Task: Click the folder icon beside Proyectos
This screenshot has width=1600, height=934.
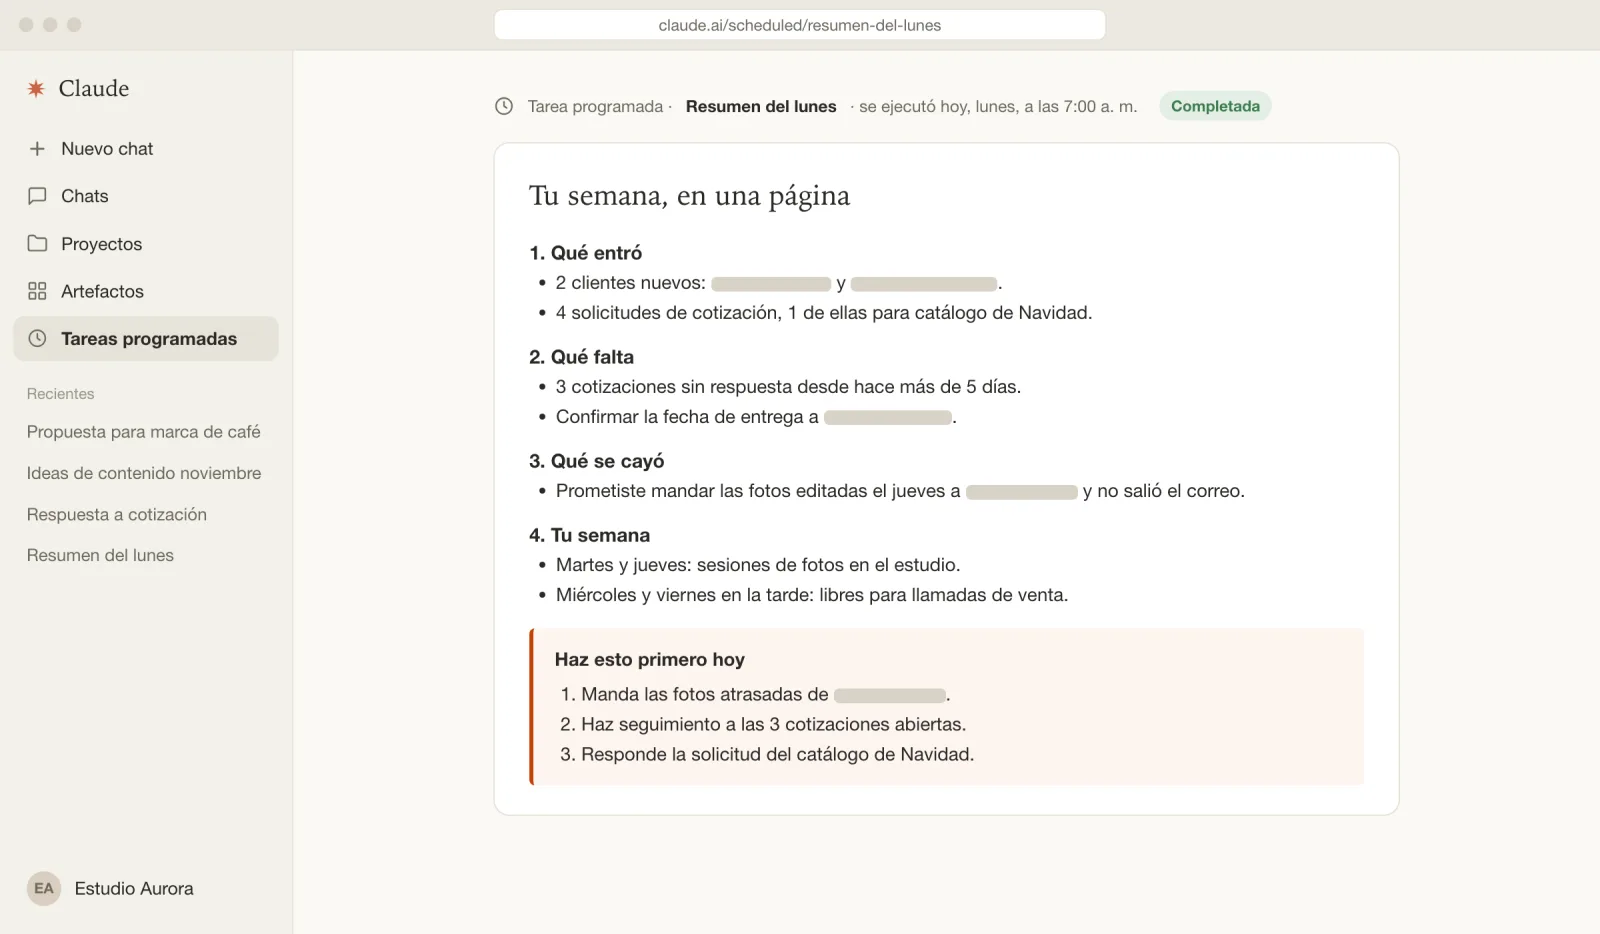Action: 37,244
